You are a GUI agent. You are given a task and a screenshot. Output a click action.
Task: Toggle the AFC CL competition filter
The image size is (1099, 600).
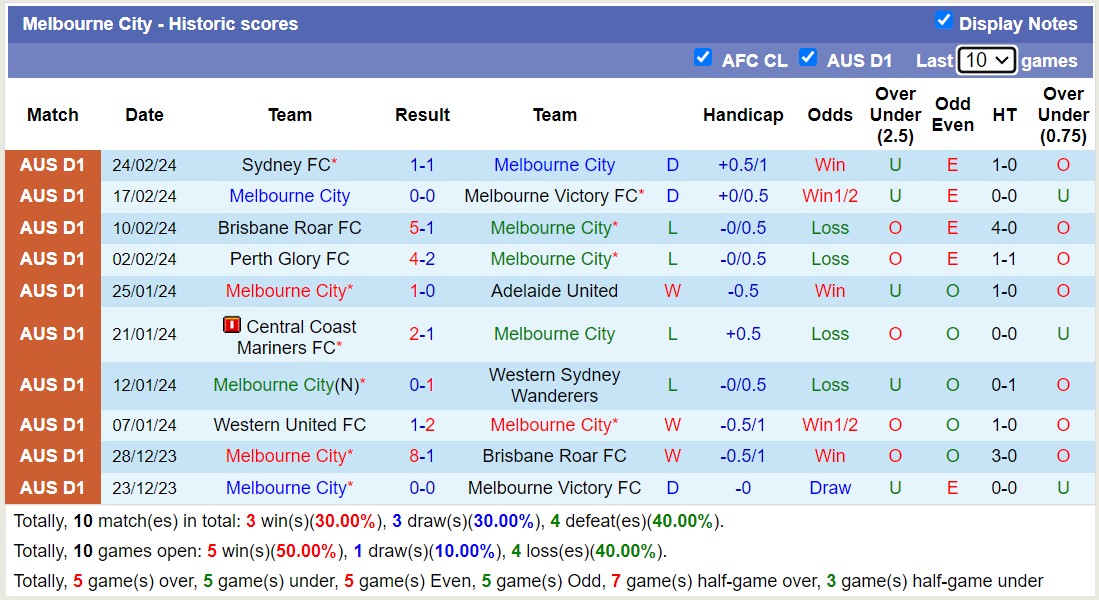click(704, 58)
